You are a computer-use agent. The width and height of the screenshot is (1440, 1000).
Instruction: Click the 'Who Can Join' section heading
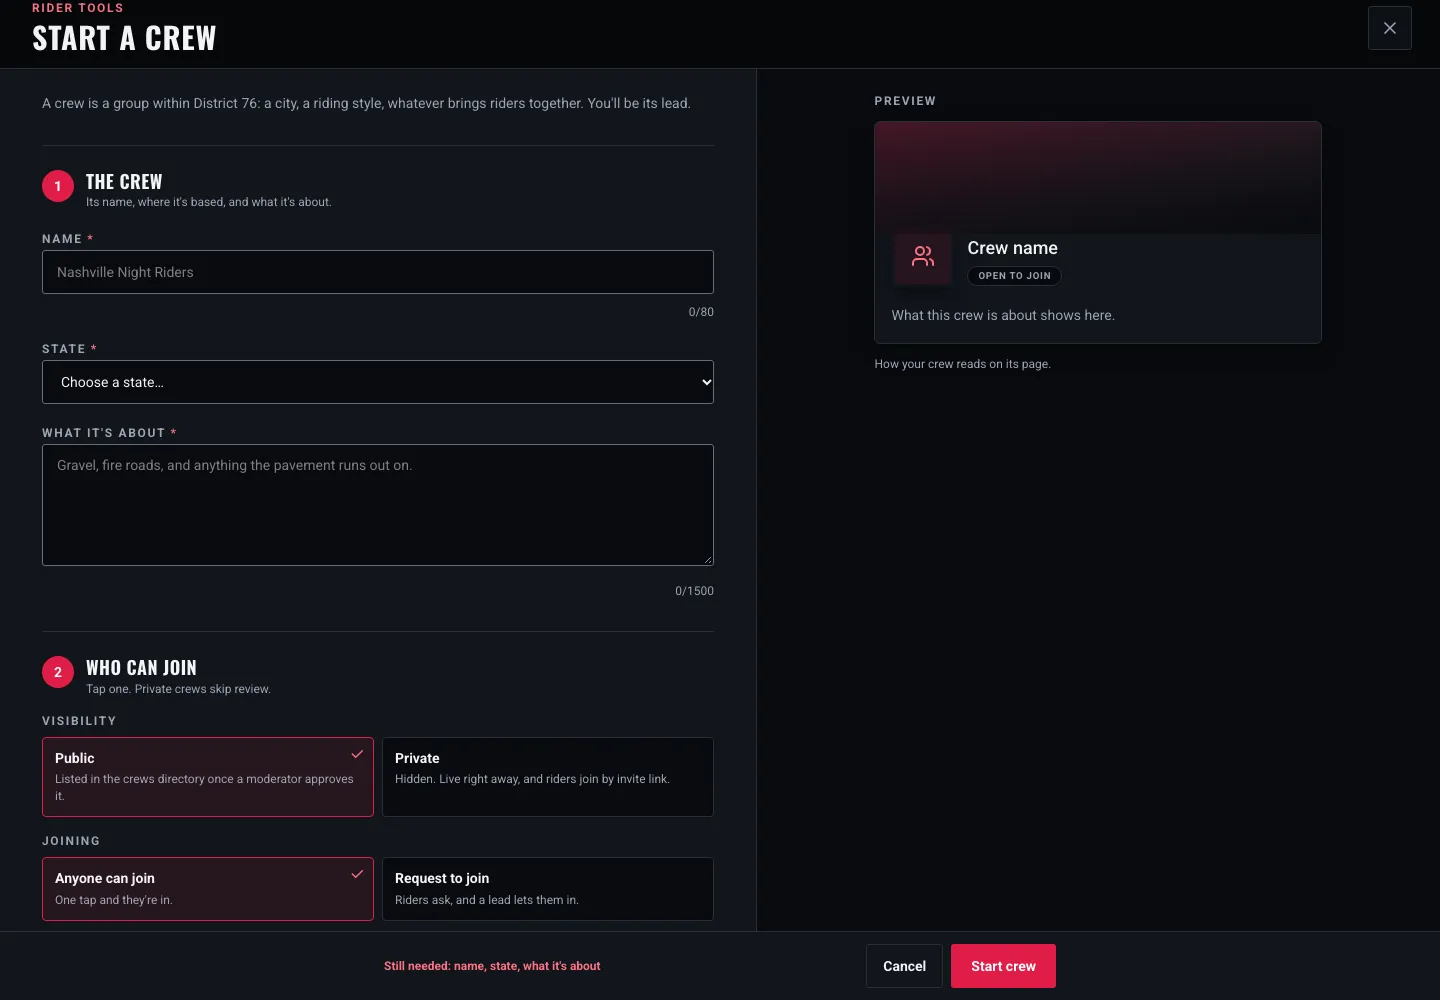pos(141,668)
